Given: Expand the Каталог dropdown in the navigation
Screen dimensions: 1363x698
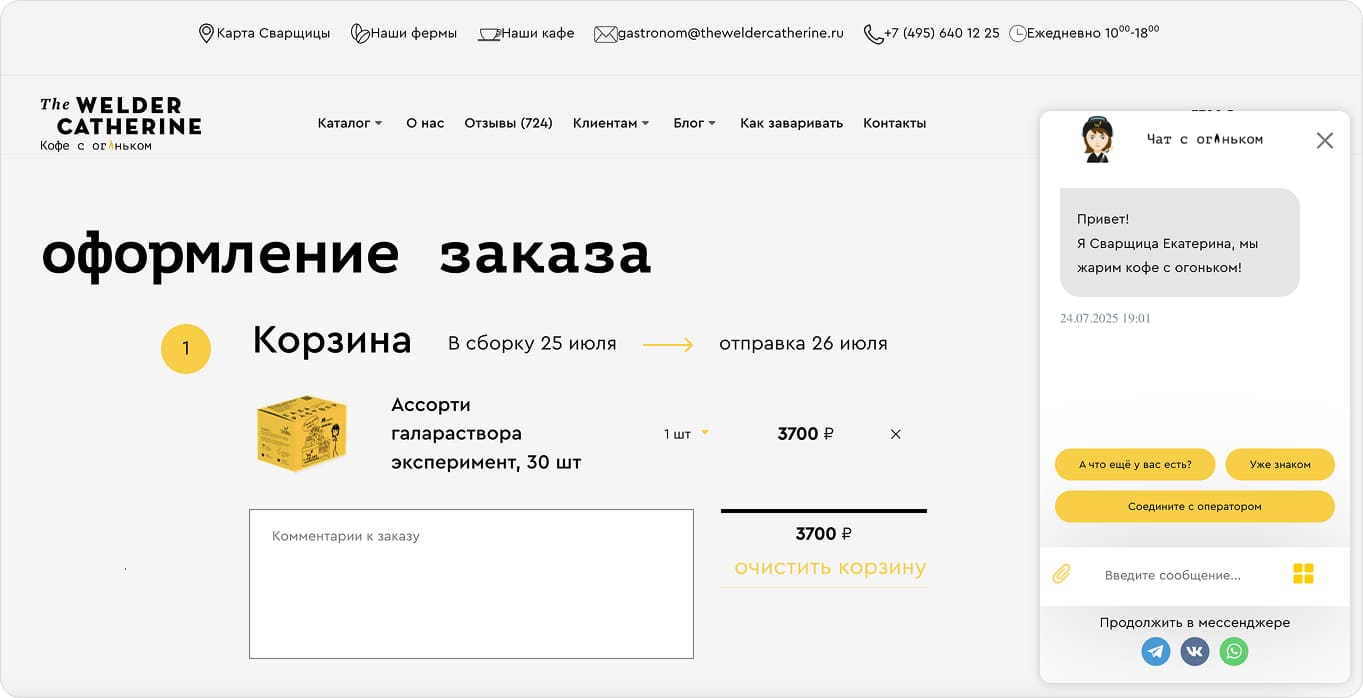Looking at the screenshot, I should click(x=348, y=123).
